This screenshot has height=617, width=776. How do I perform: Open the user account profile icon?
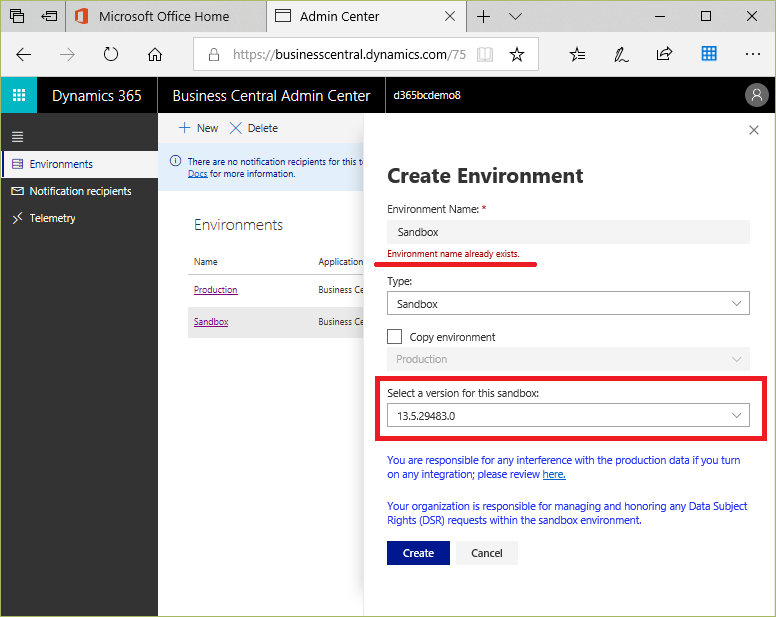point(756,95)
